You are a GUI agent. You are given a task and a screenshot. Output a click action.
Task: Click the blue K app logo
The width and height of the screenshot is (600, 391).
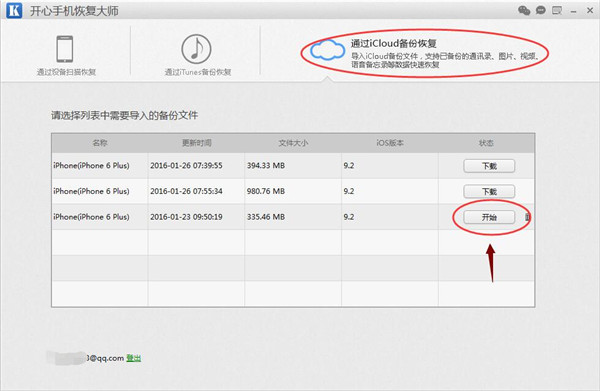pyautogui.click(x=14, y=10)
